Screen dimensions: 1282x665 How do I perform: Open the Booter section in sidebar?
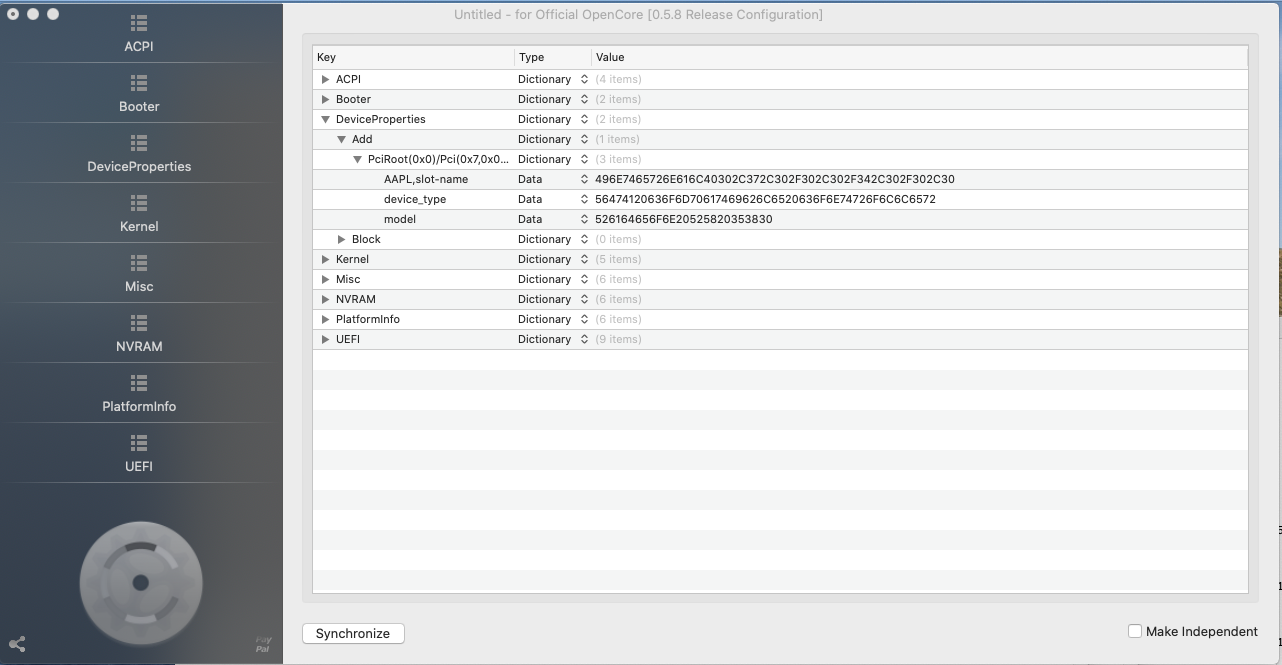(x=139, y=94)
